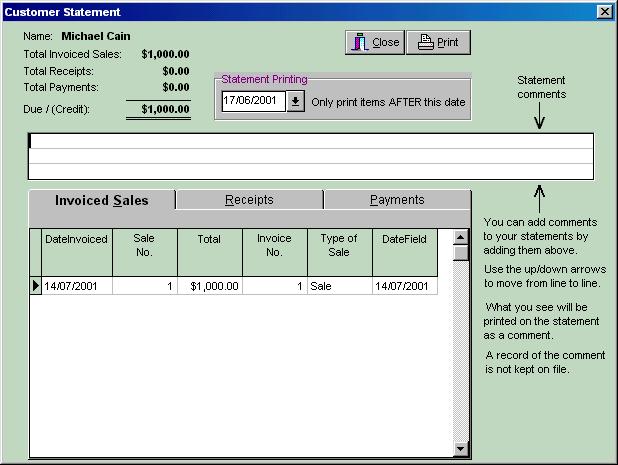Click the DateField cell 14/07/2001
Image resolution: width=618 pixels, height=465 pixels.
405,286
